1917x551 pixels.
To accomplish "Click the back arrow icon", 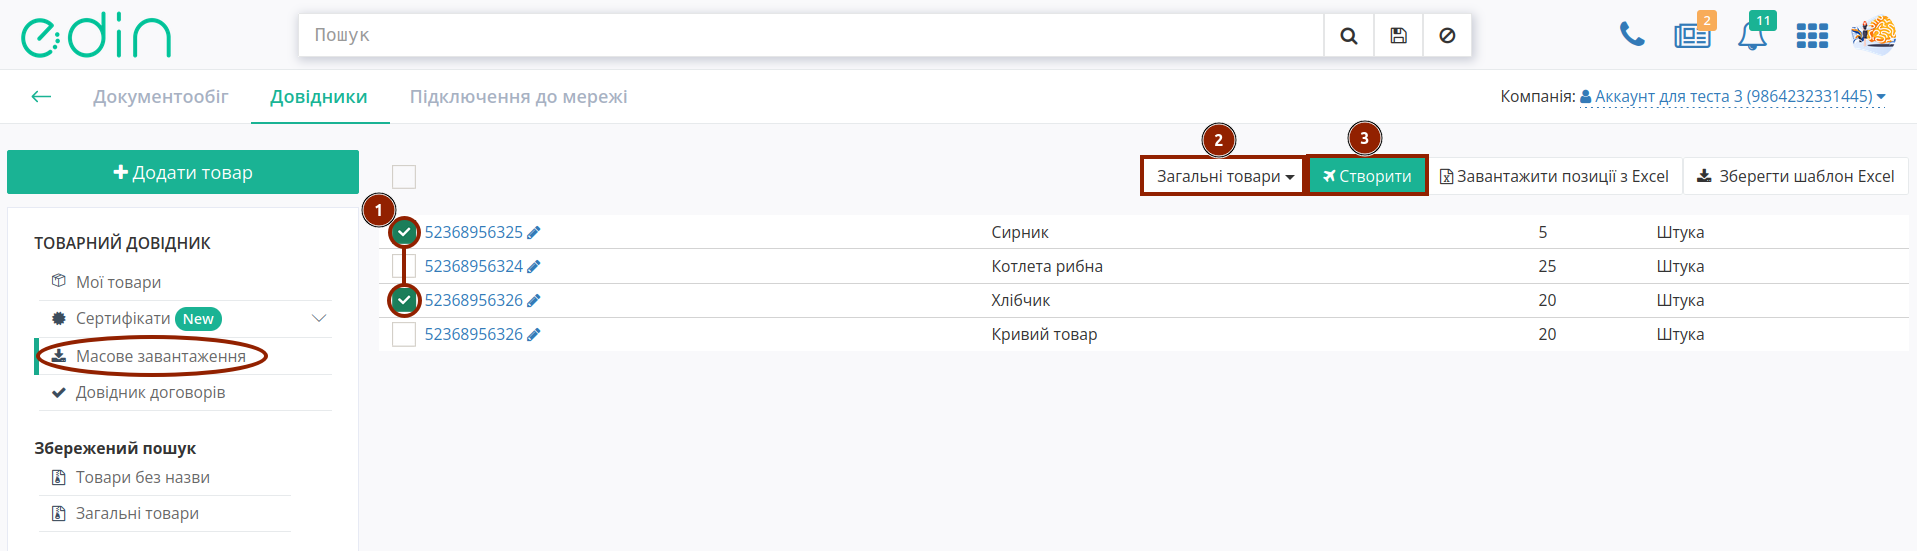I will (41, 96).
